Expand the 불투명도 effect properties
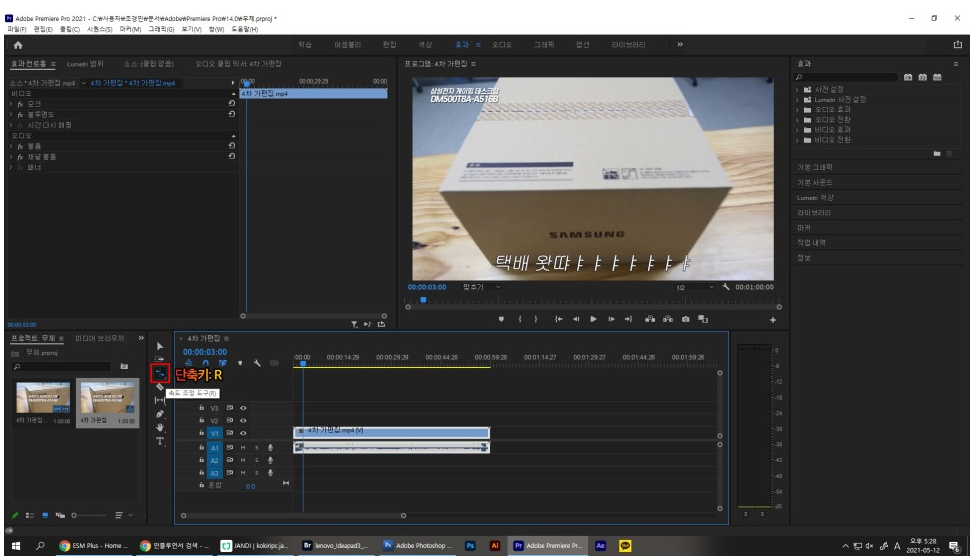The image size is (974, 558). (x=11, y=114)
